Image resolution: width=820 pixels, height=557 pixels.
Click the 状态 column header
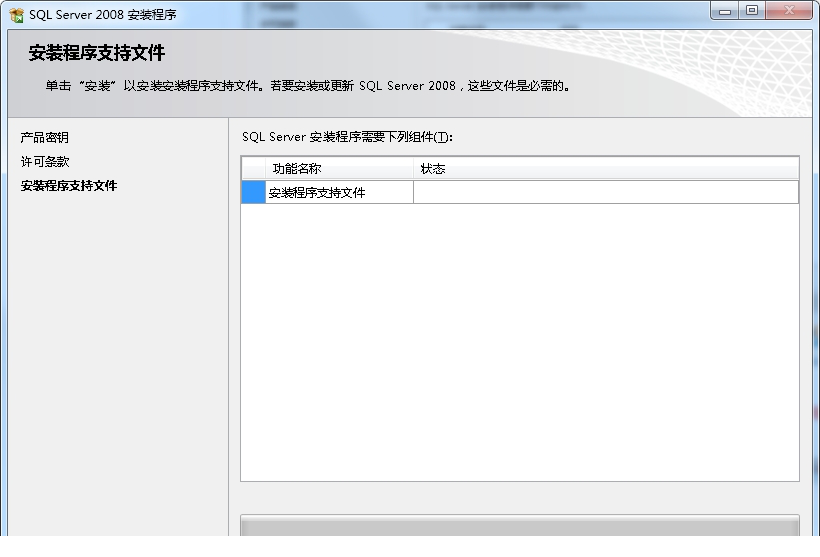(606, 168)
